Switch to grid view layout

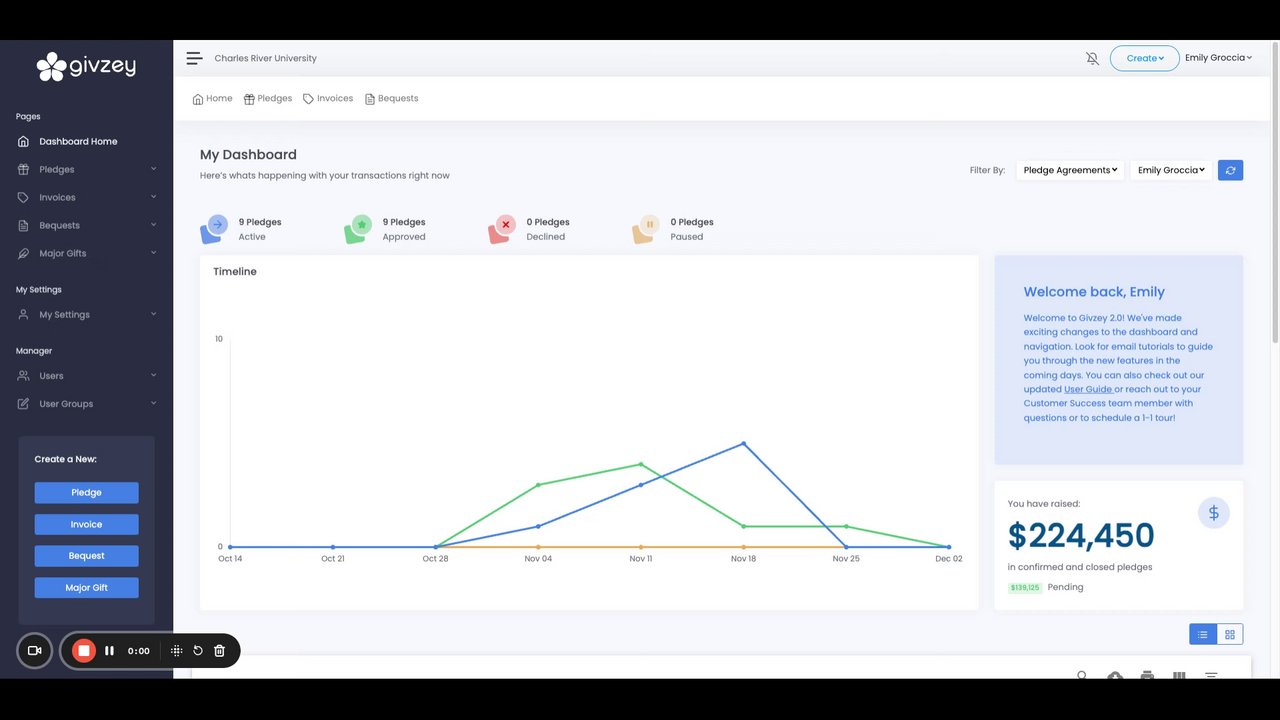[x=1229, y=634]
